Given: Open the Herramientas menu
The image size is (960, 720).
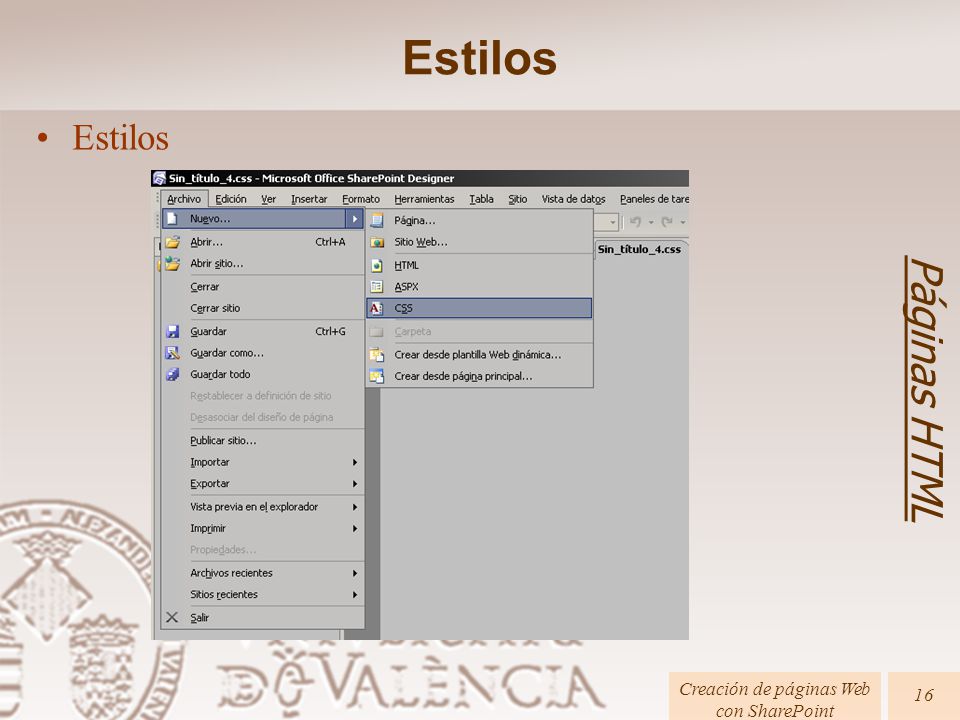Looking at the screenshot, I should (424, 199).
